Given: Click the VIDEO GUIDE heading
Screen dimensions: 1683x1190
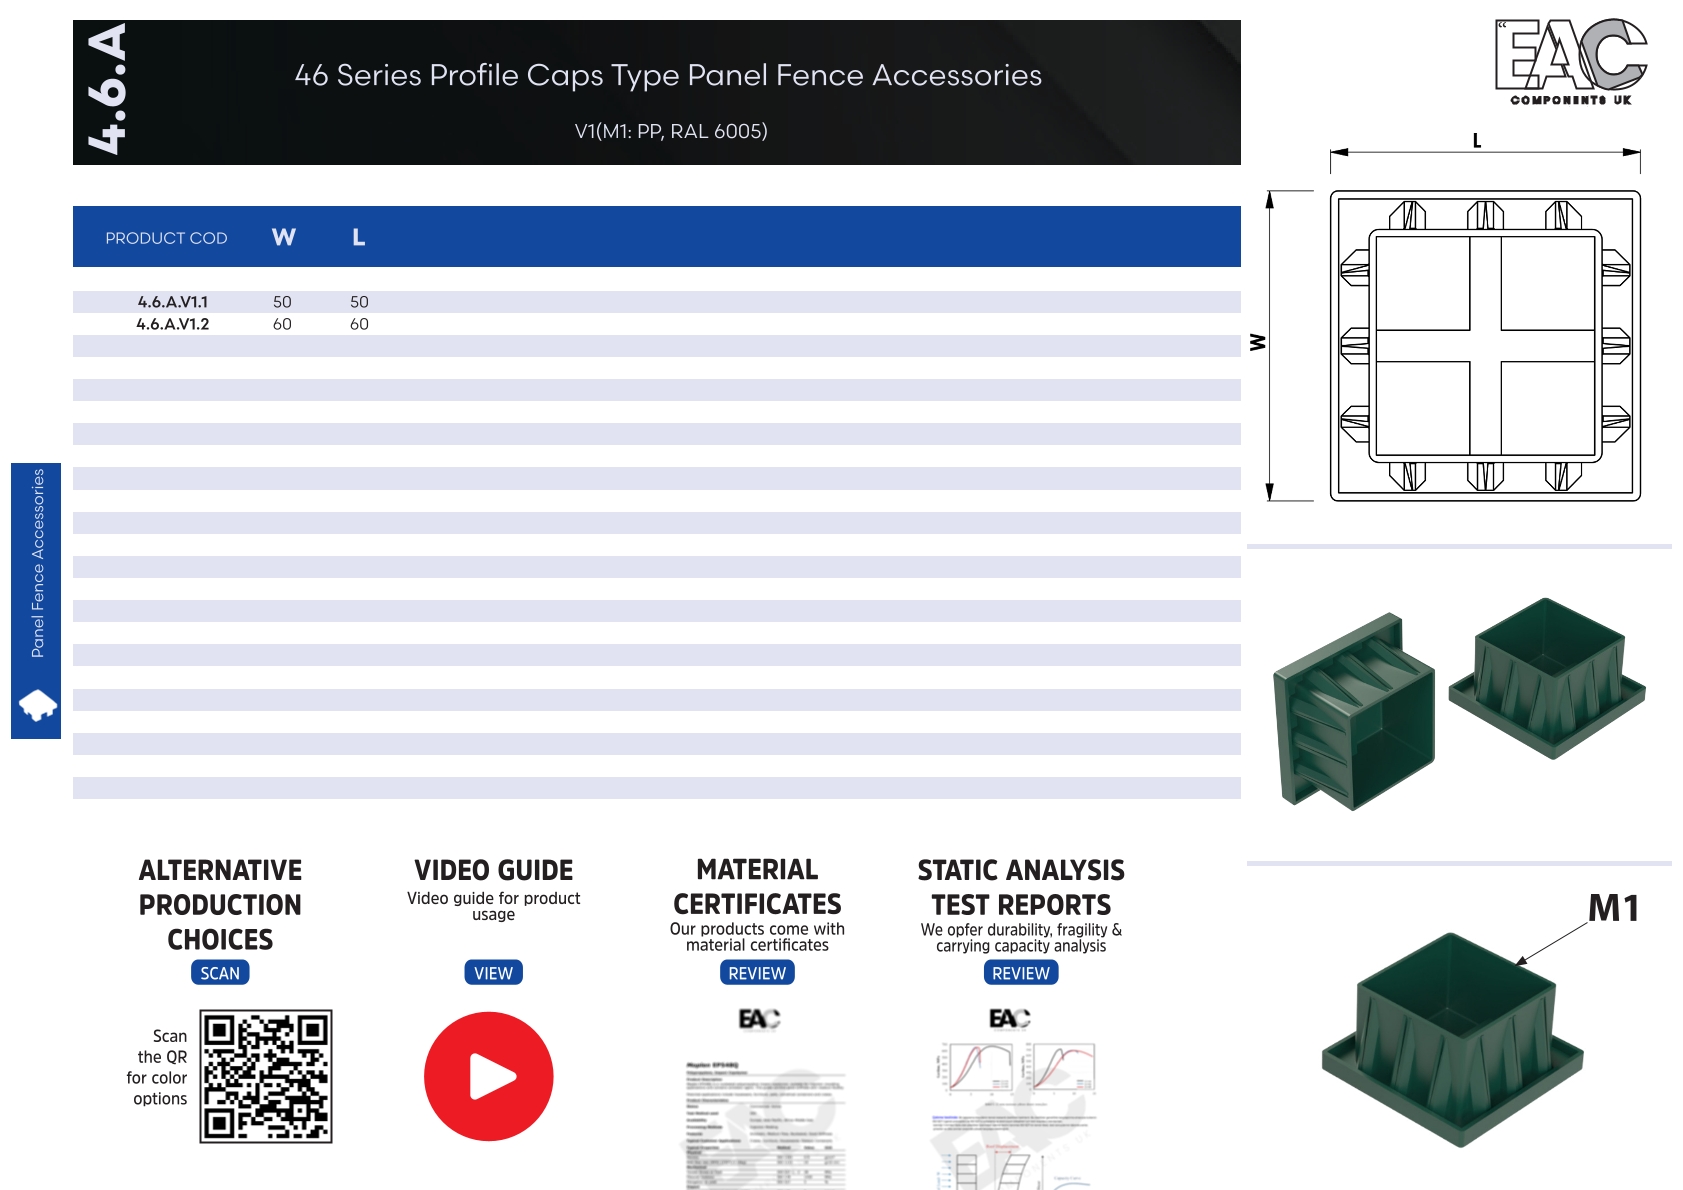Looking at the screenshot, I should pyautogui.click(x=493, y=870).
